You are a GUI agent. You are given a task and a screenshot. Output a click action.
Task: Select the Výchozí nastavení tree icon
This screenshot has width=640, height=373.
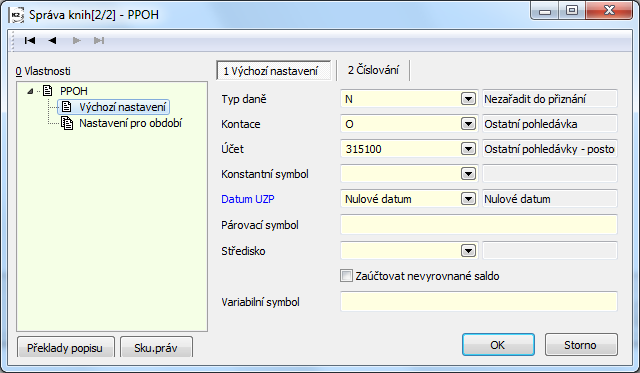pos(67,107)
